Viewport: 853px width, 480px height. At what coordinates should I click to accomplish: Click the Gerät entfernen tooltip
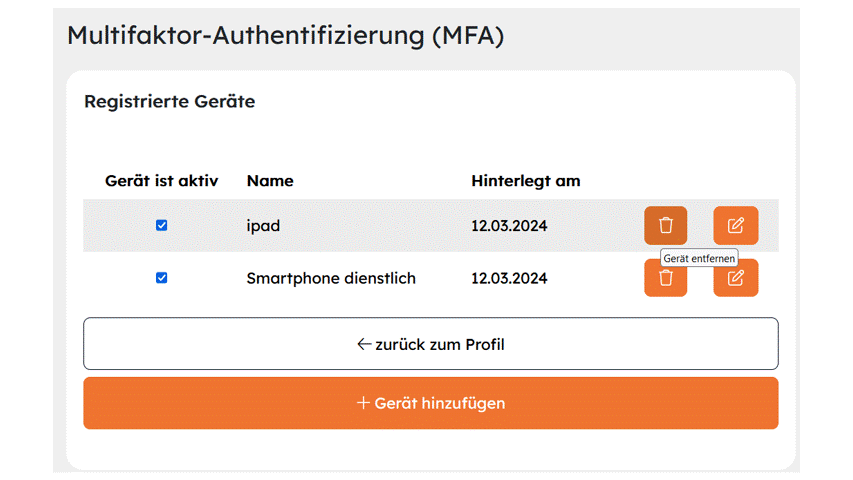coord(699,259)
